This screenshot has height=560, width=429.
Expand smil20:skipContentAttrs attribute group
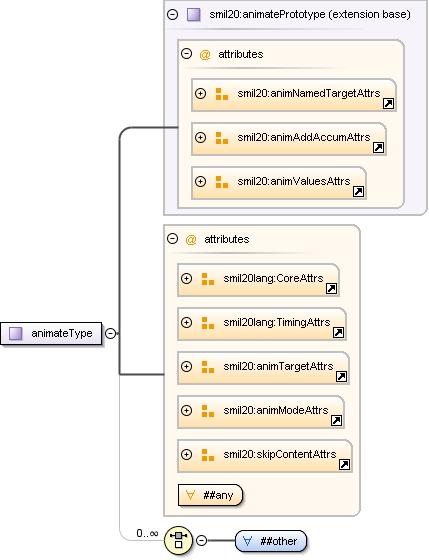click(x=186, y=454)
